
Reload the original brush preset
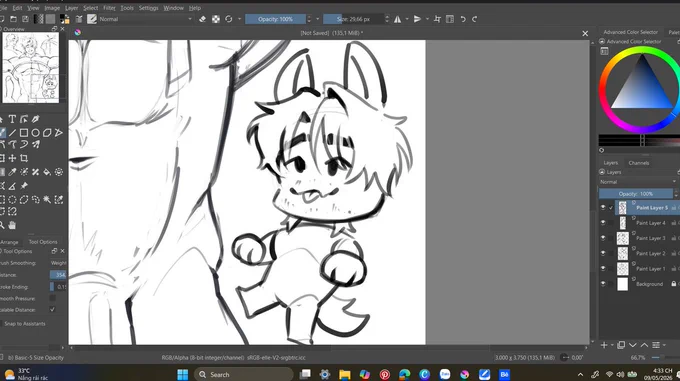coord(229,19)
